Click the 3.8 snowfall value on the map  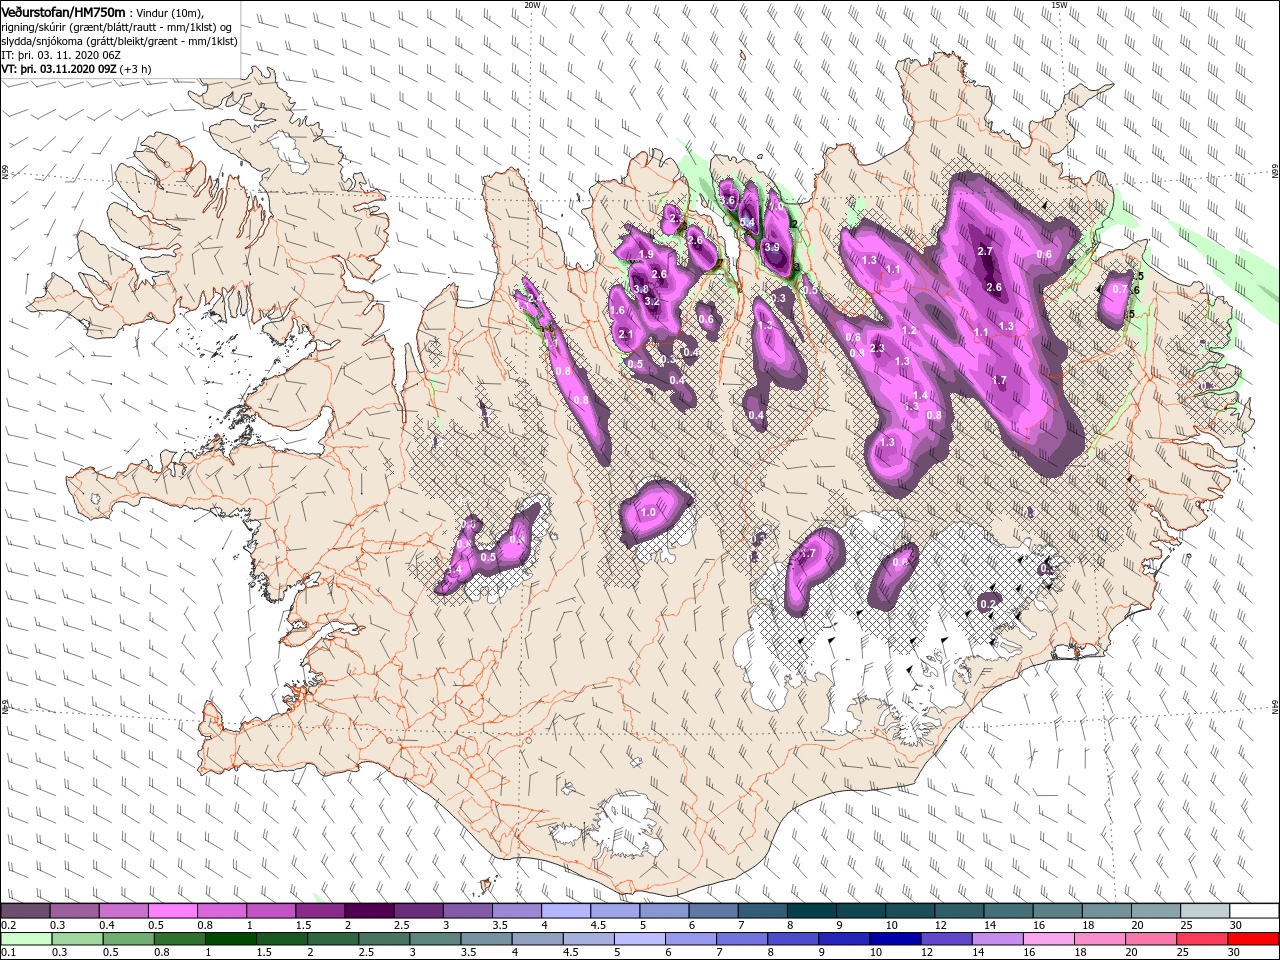point(641,289)
